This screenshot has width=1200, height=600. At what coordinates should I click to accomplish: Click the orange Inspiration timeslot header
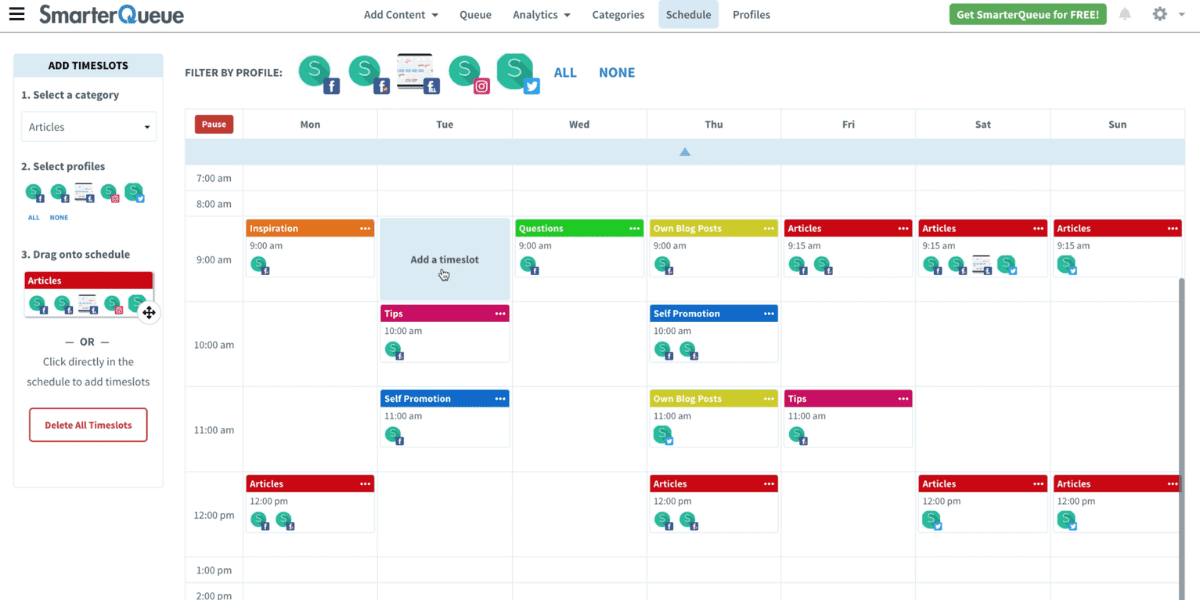click(x=310, y=228)
